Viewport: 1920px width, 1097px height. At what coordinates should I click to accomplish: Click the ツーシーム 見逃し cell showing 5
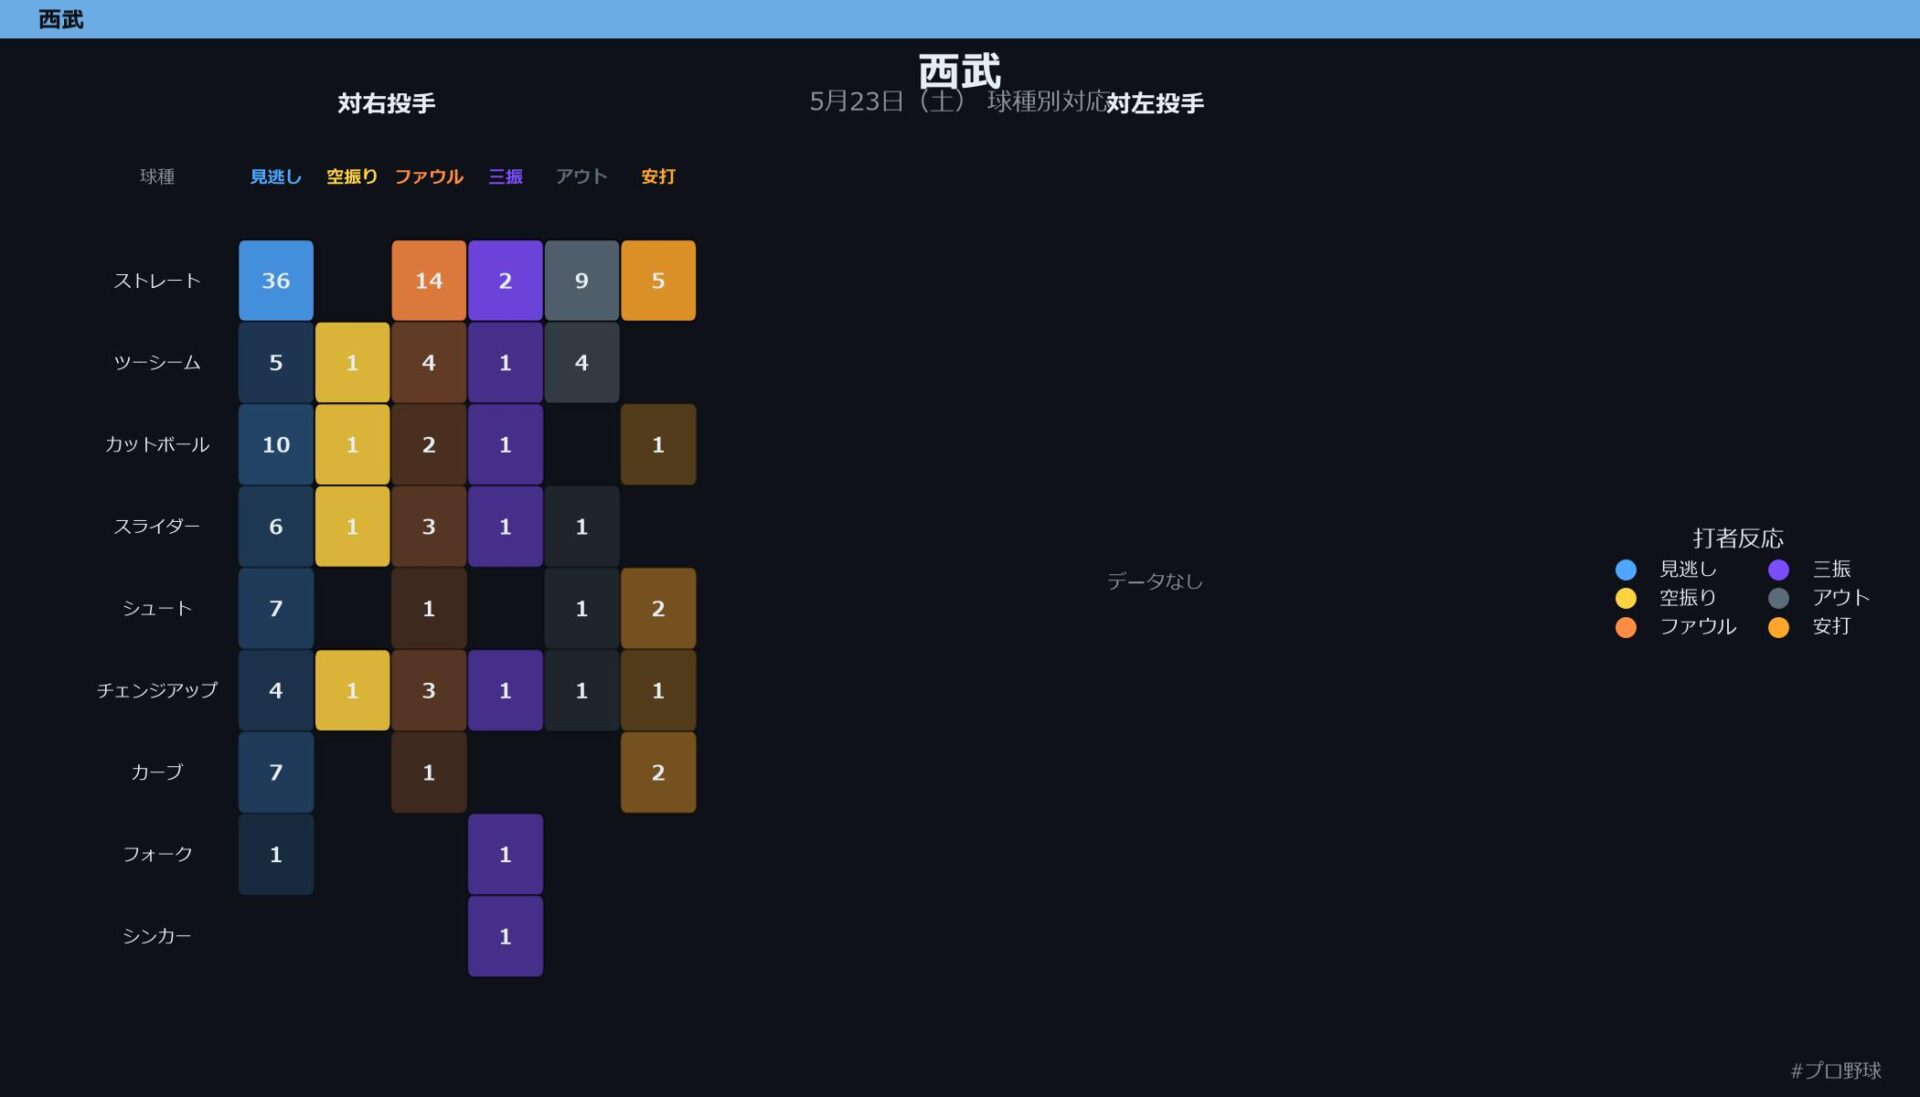[x=276, y=363]
